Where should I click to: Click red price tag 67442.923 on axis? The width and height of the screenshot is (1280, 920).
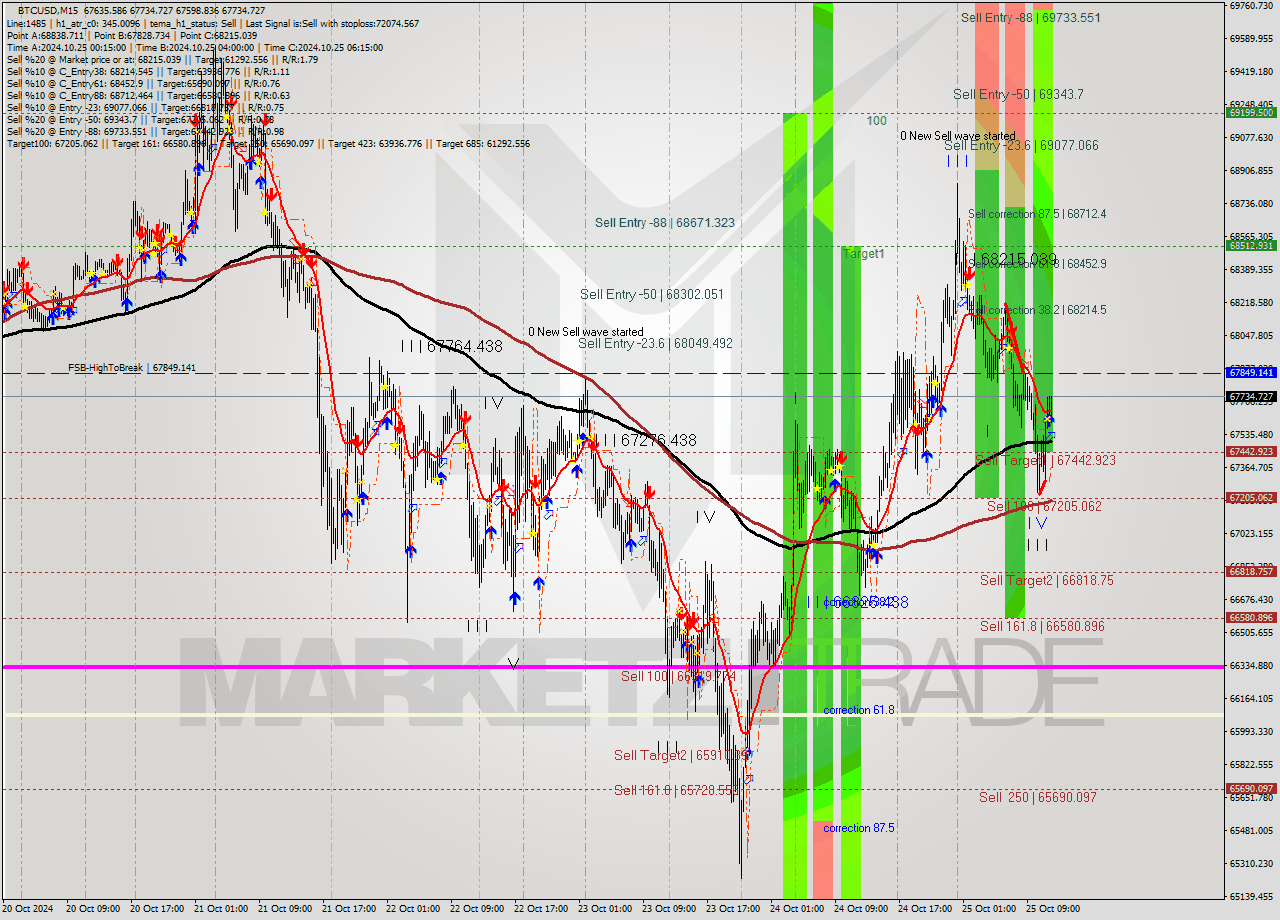click(x=1250, y=451)
